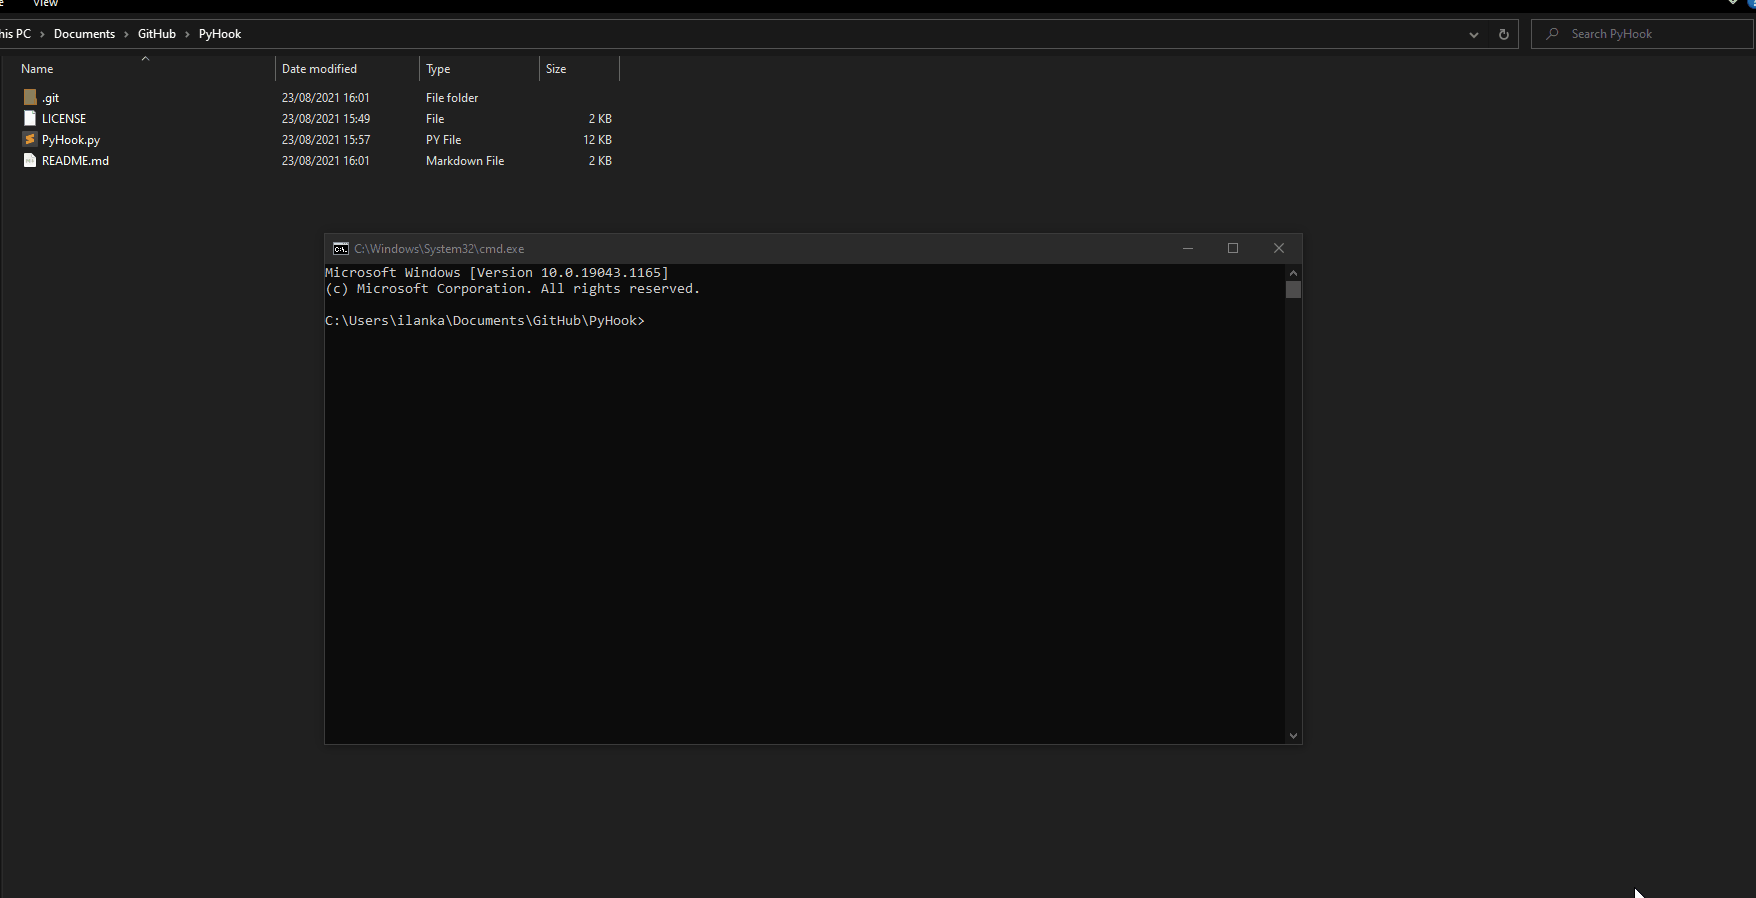Expand the chevron after This PC breadcrumb

pos(42,34)
